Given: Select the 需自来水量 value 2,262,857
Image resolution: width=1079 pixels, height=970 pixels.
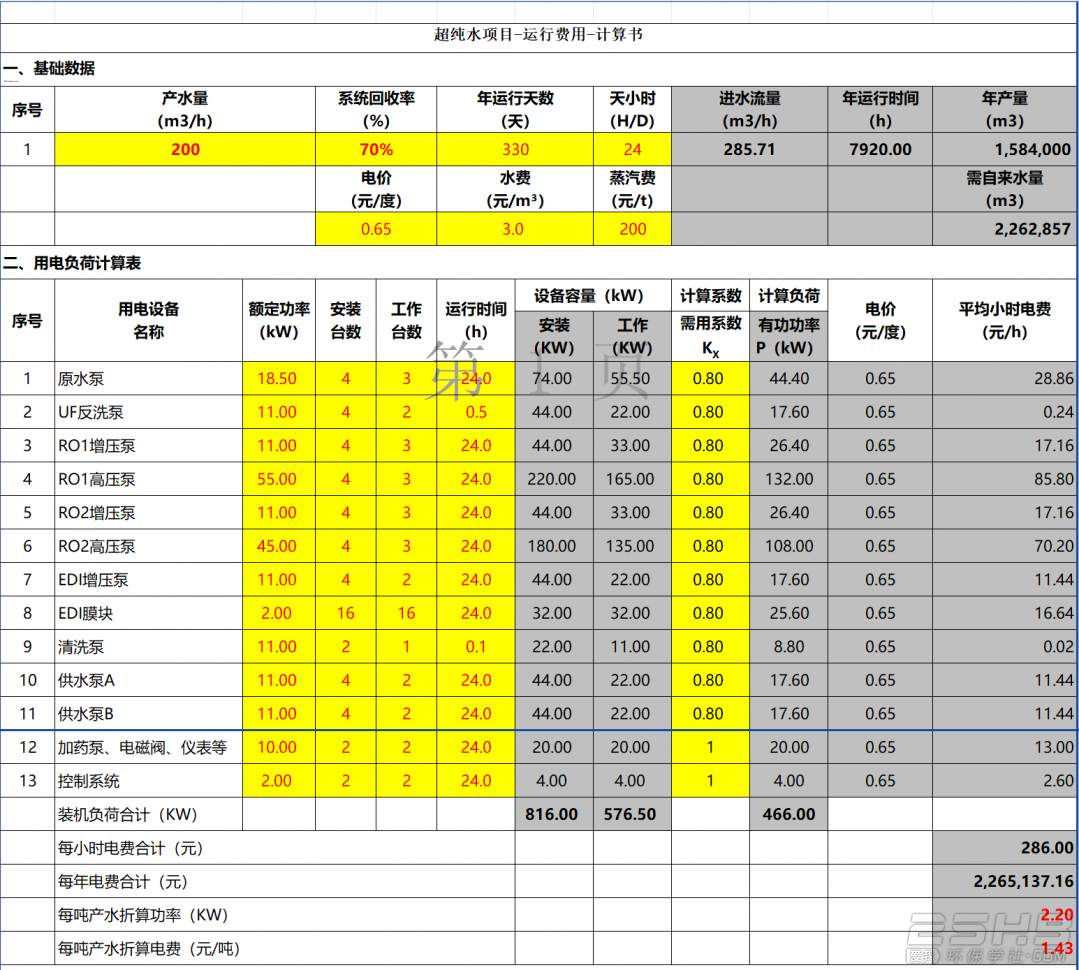Looking at the screenshot, I should (1005, 229).
